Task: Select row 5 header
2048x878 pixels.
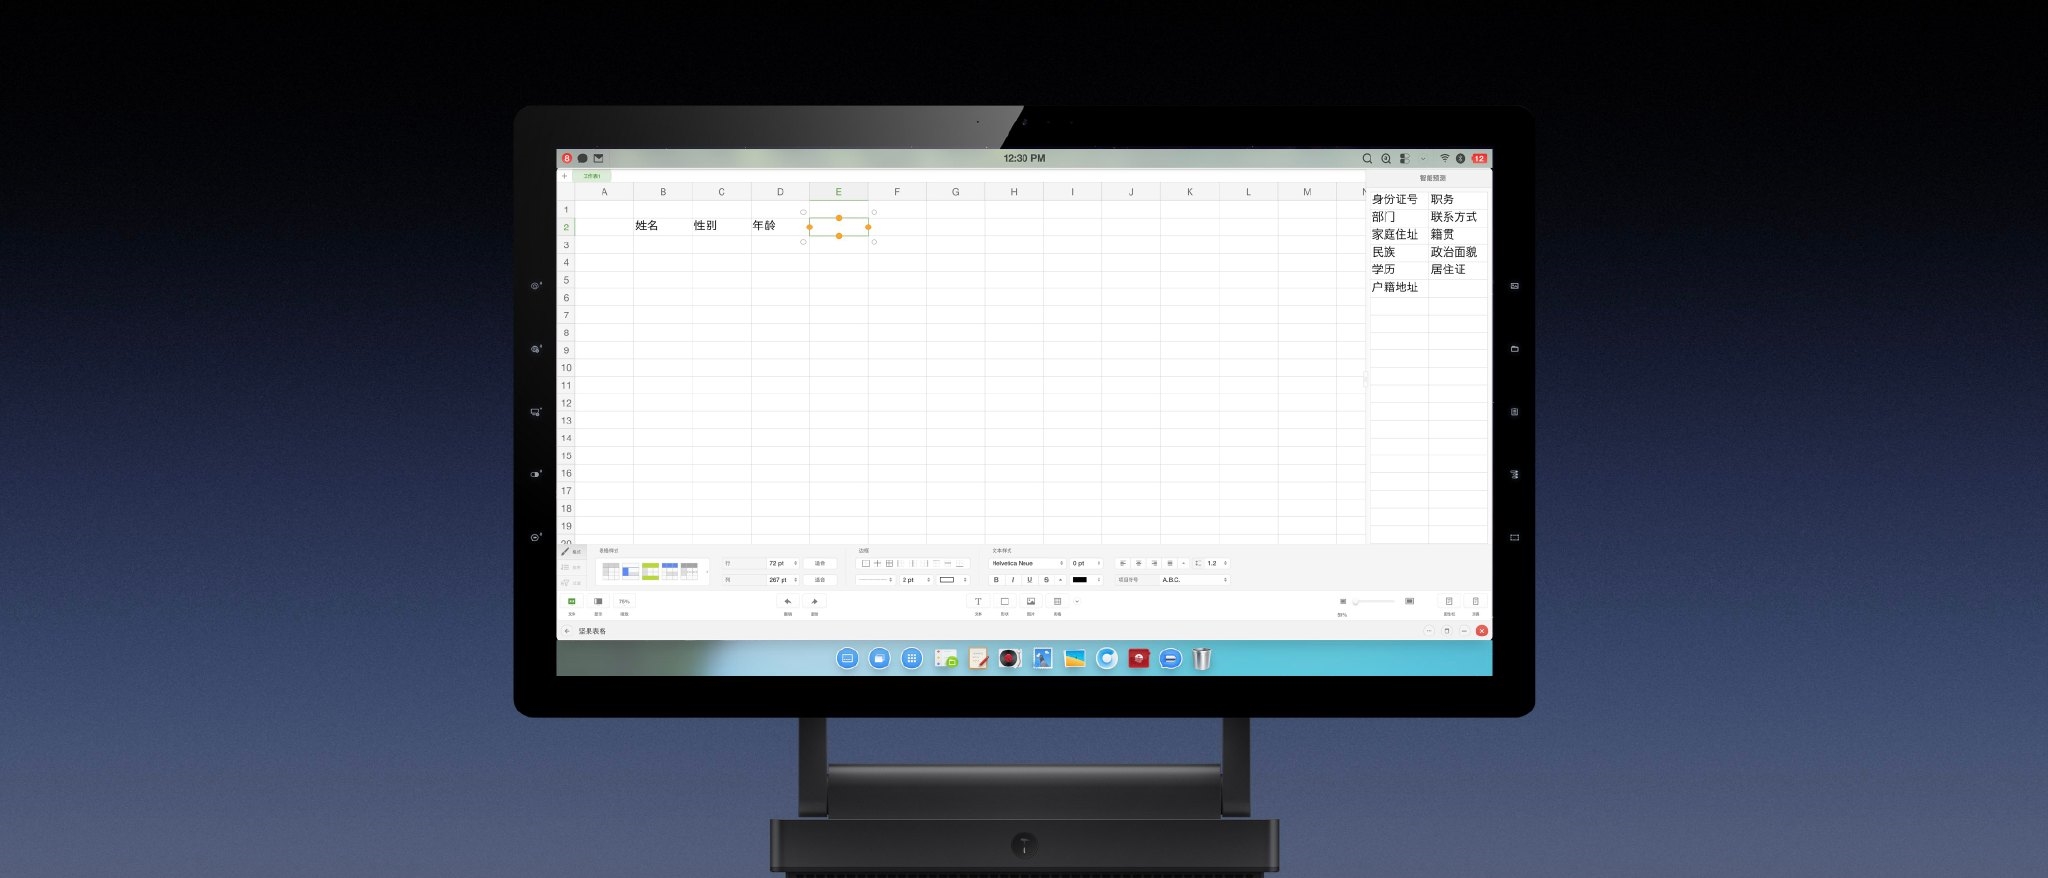Action: [566, 280]
